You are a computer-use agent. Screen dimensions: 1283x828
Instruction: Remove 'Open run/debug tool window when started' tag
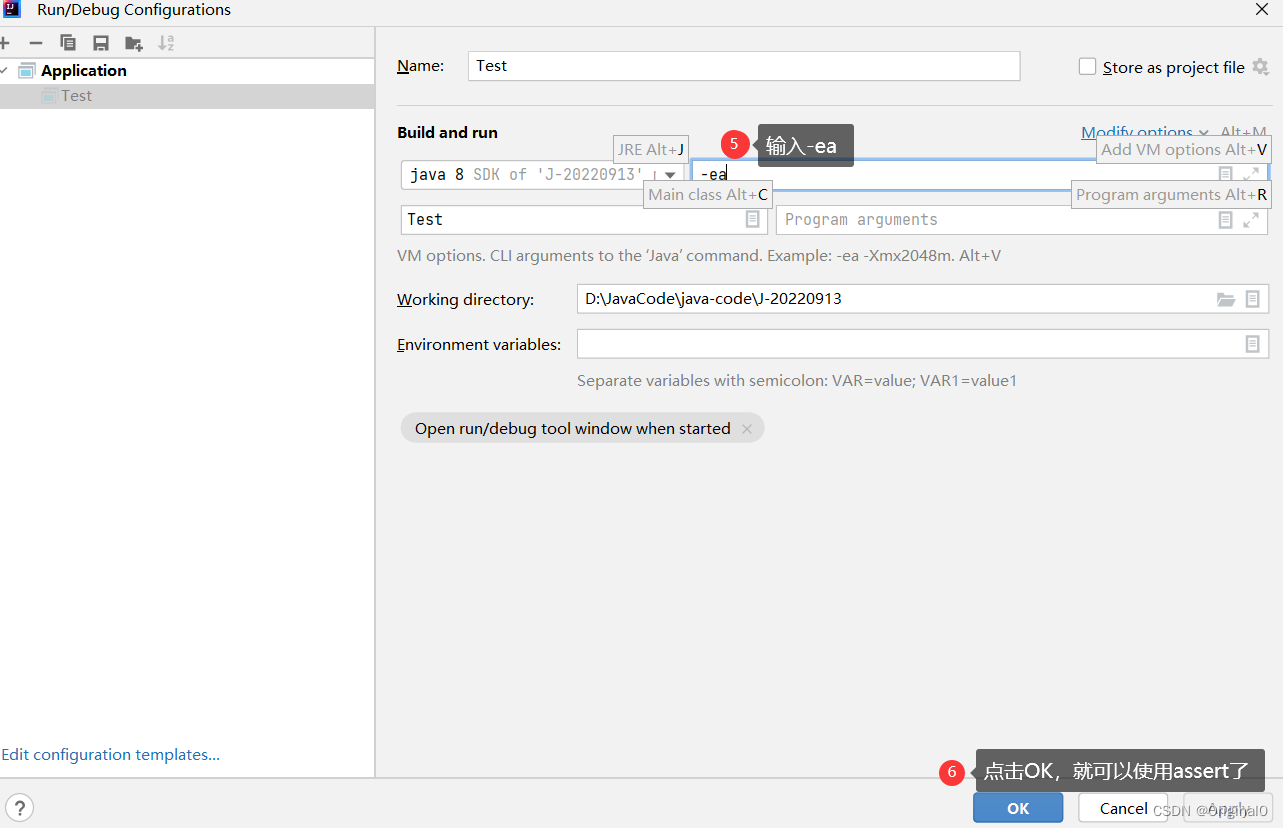pos(747,429)
